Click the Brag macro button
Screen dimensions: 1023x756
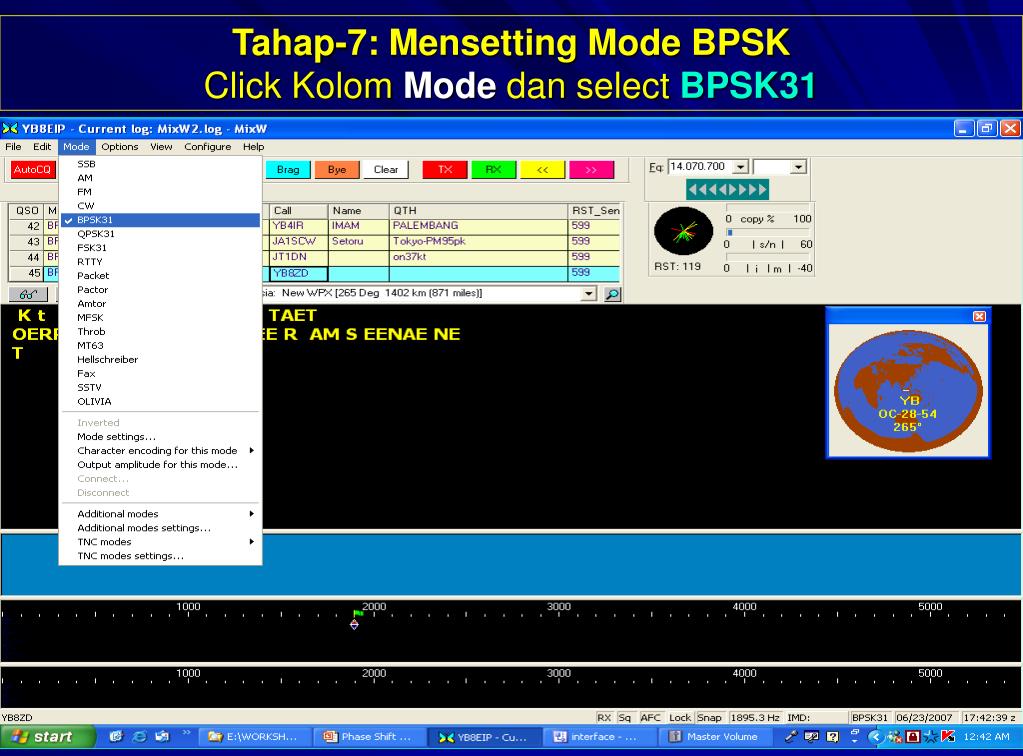[x=288, y=170]
